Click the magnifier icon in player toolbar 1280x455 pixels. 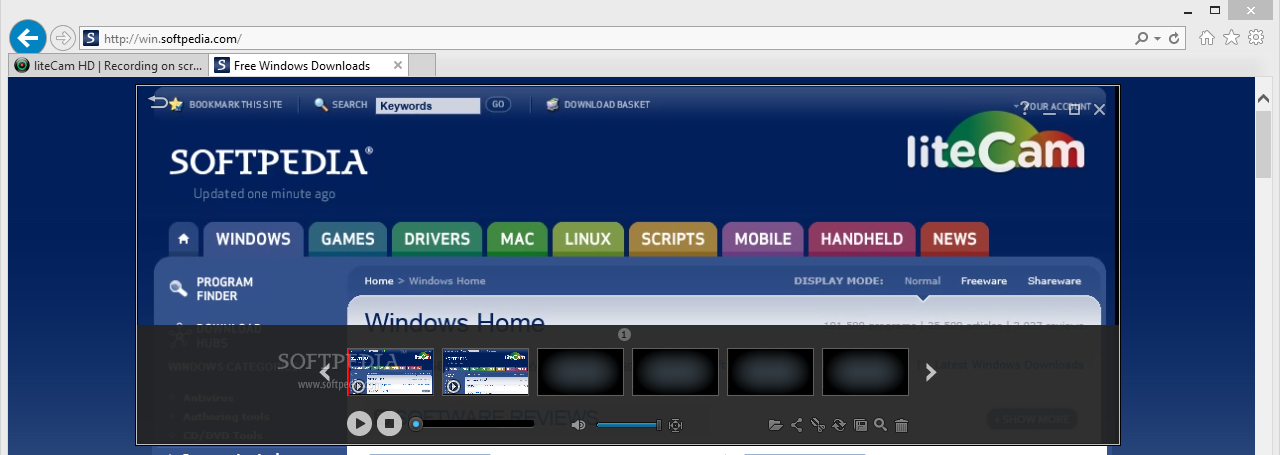880,425
